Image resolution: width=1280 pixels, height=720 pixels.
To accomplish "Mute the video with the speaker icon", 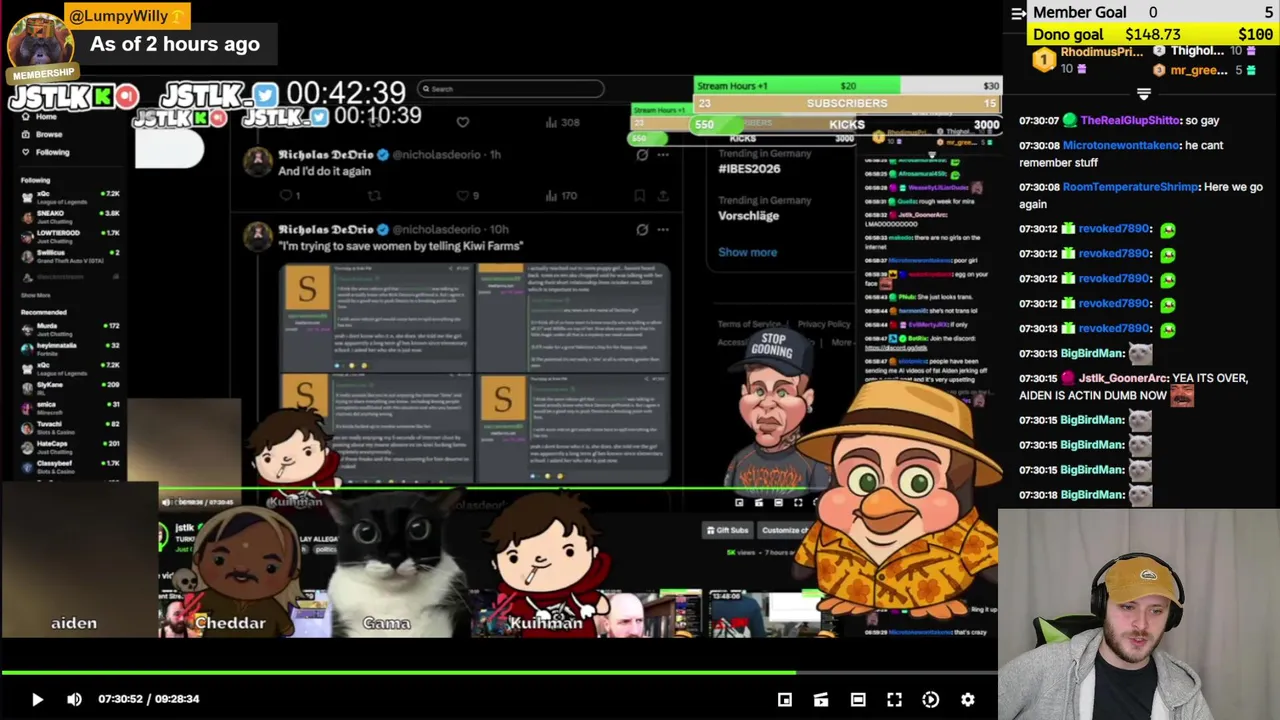I will [74, 699].
